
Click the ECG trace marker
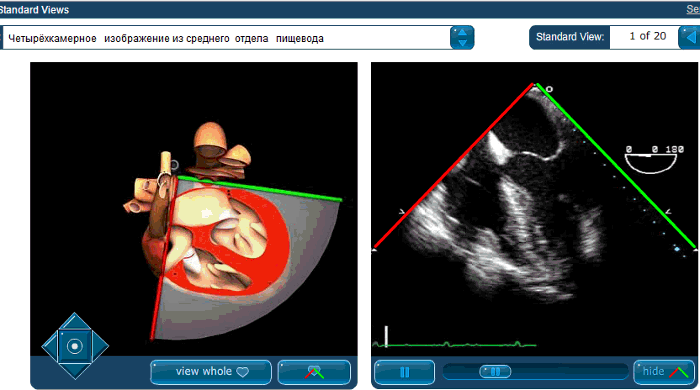pyautogui.click(x=386, y=336)
